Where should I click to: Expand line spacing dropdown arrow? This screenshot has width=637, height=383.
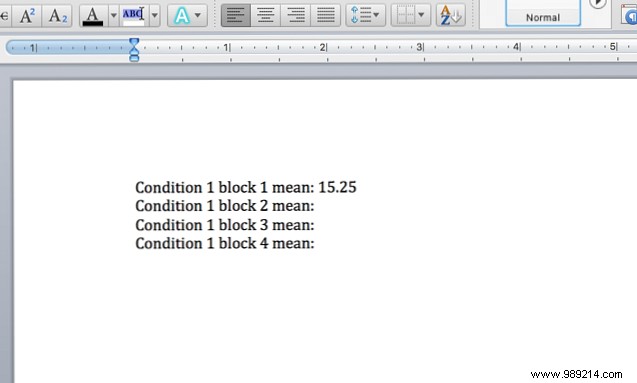click(377, 15)
